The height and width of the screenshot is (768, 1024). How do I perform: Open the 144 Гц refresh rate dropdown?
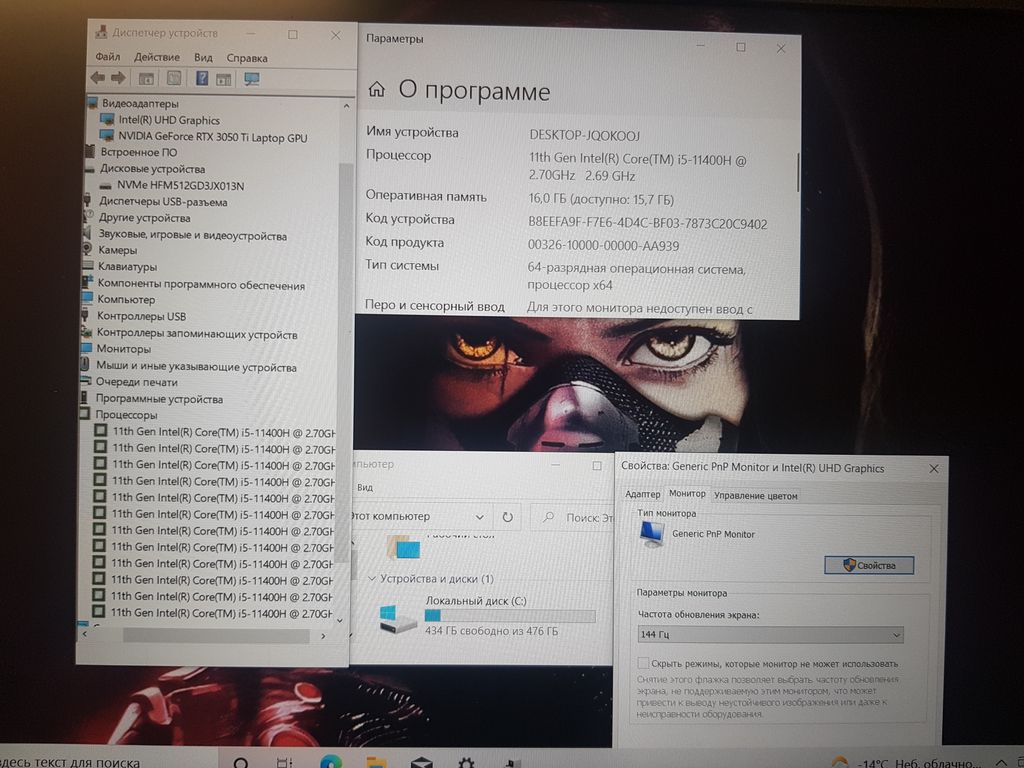pyautogui.click(x=771, y=635)
